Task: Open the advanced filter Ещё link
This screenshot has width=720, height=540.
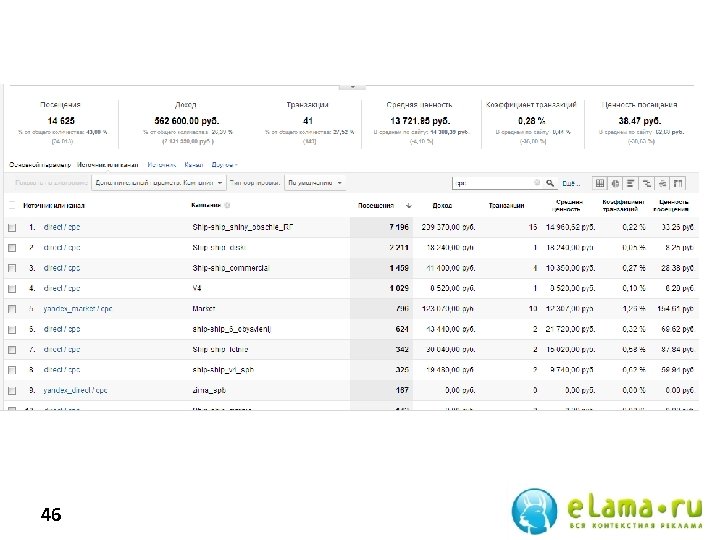Action: (571, 183)
